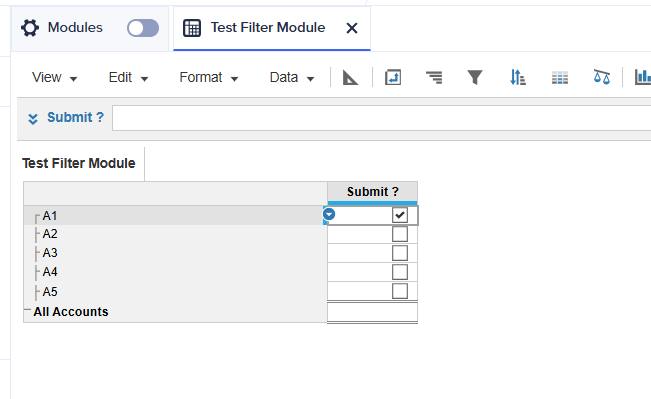Viewport: 651px width, 399px height.
Task: Tick the Submit checkbox for A5
Action: 400,291
